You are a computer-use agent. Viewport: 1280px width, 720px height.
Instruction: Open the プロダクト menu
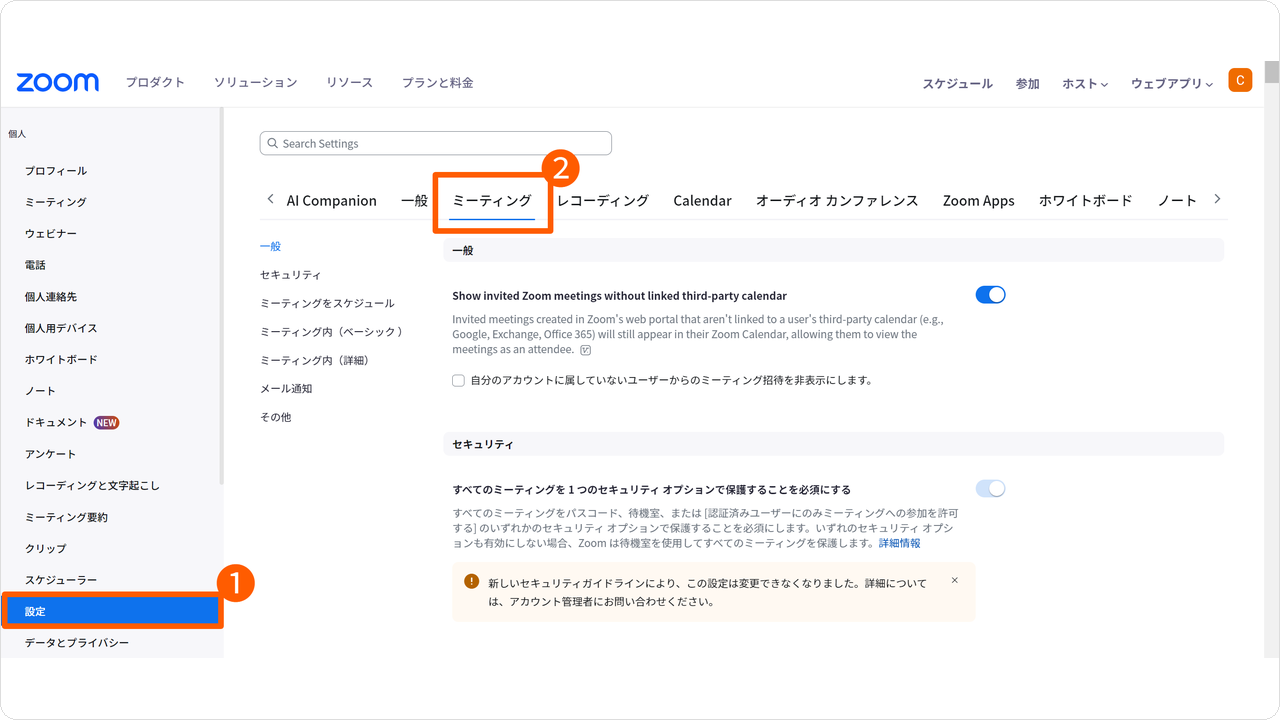(x=155, y=83)
